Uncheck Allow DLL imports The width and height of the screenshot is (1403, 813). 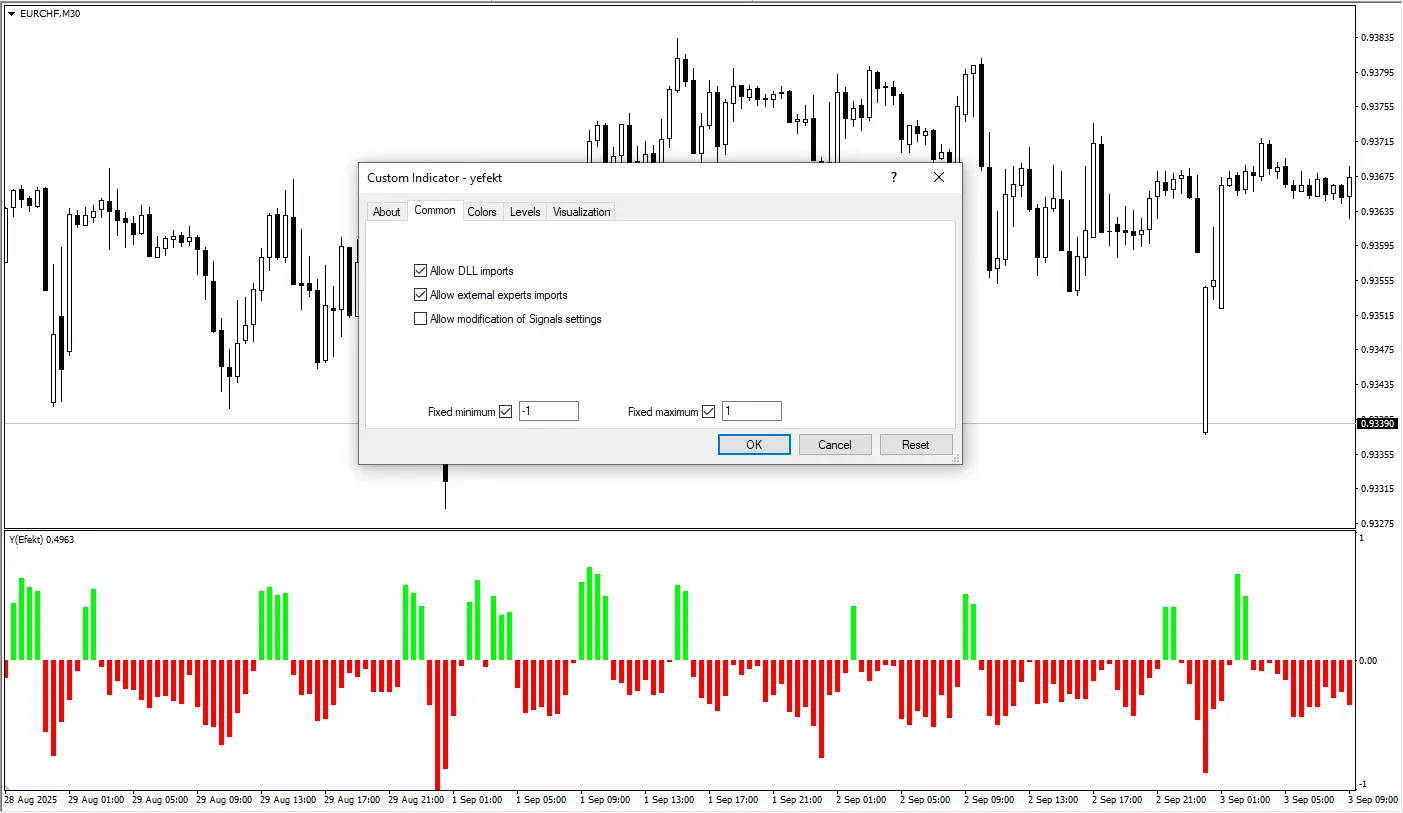pos(420,271)
